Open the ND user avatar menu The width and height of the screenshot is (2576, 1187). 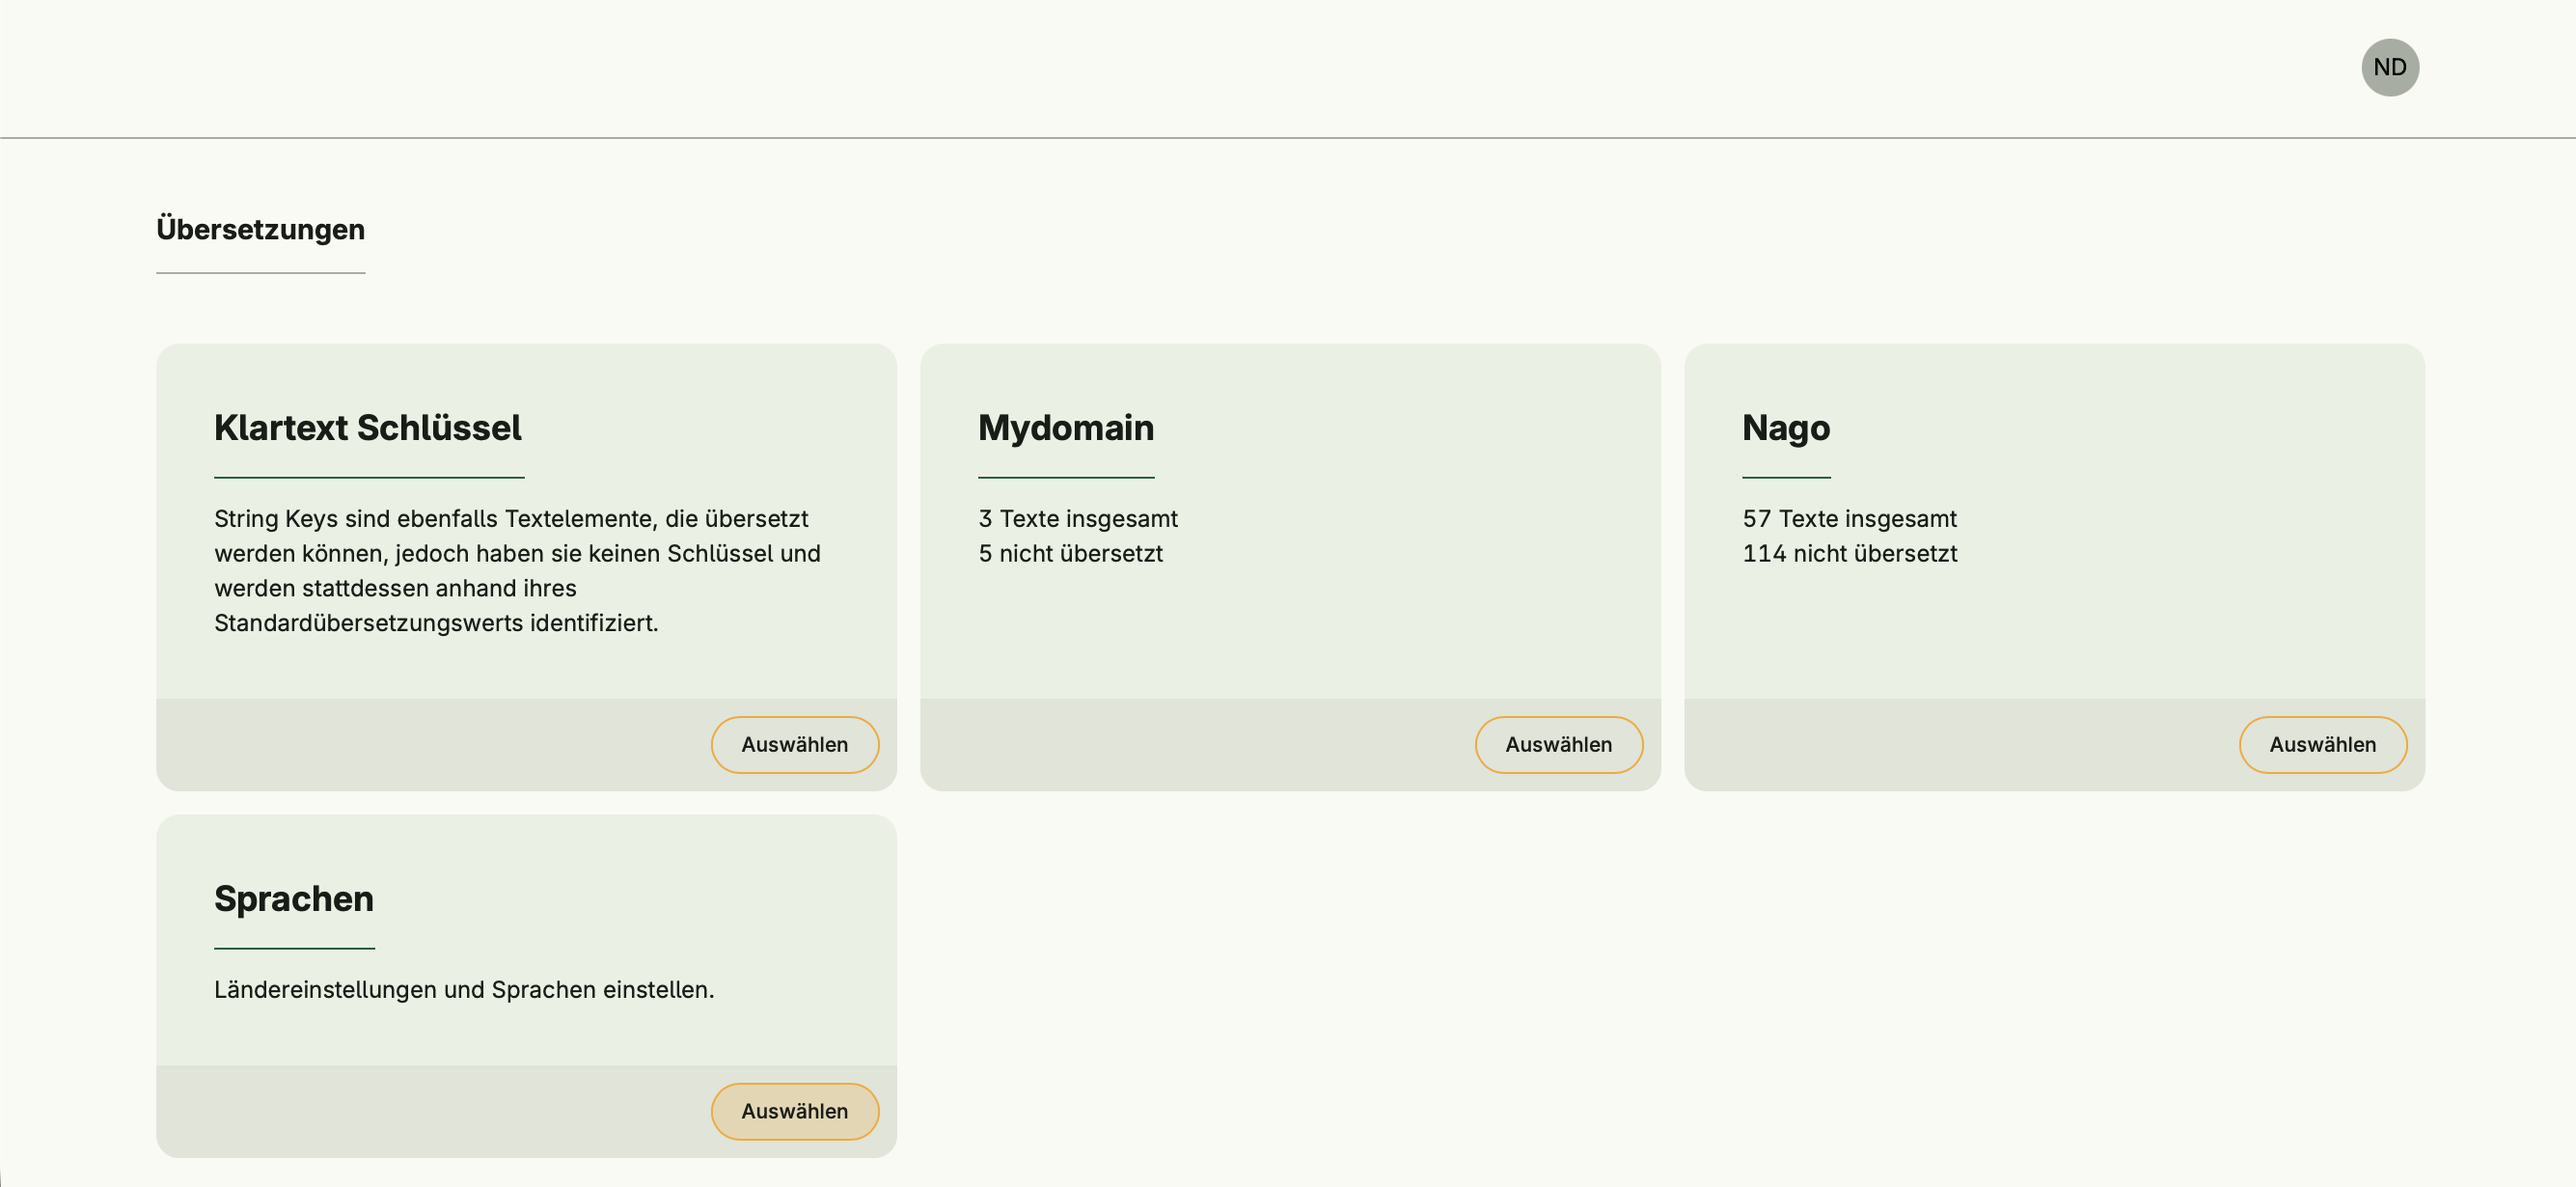click(x=2389, y=67)
